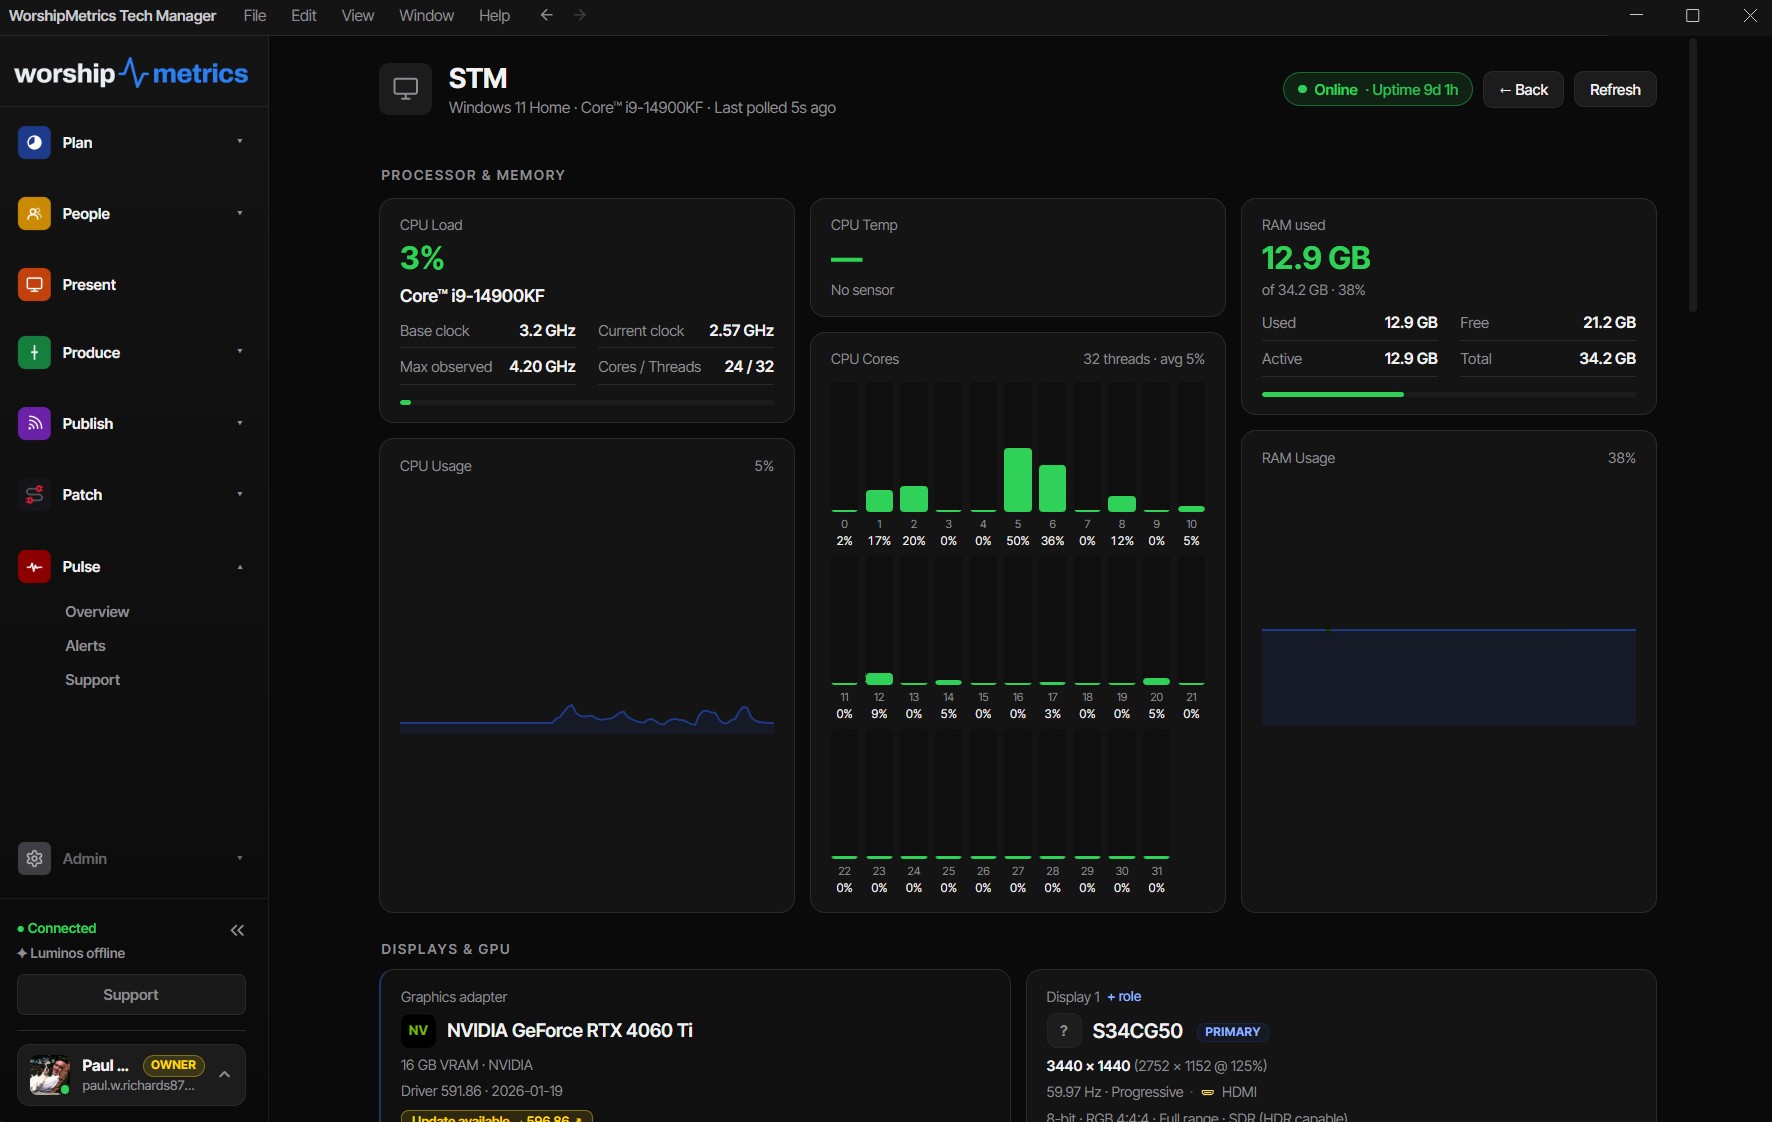Click the question mark icon beside S34CG50

tap(1063, 1031)
